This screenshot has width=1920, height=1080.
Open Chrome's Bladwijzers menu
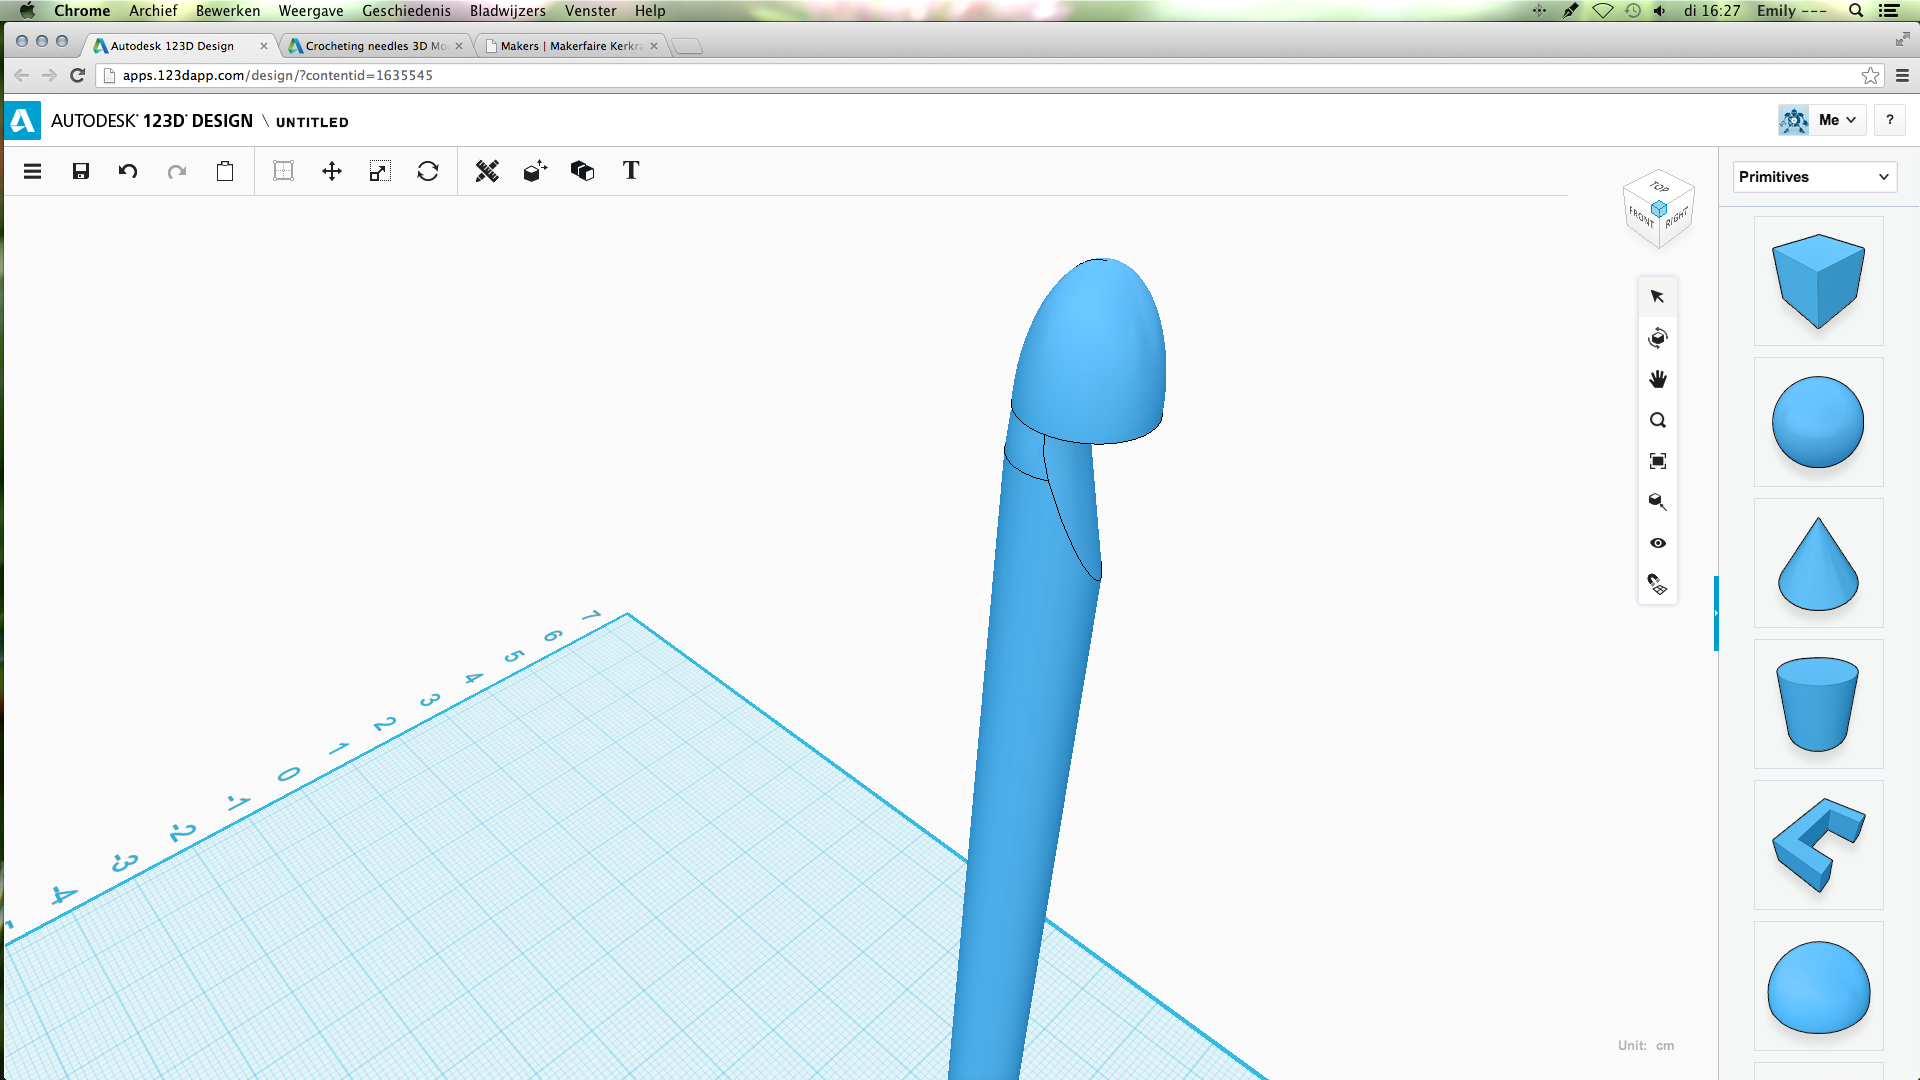507,11
